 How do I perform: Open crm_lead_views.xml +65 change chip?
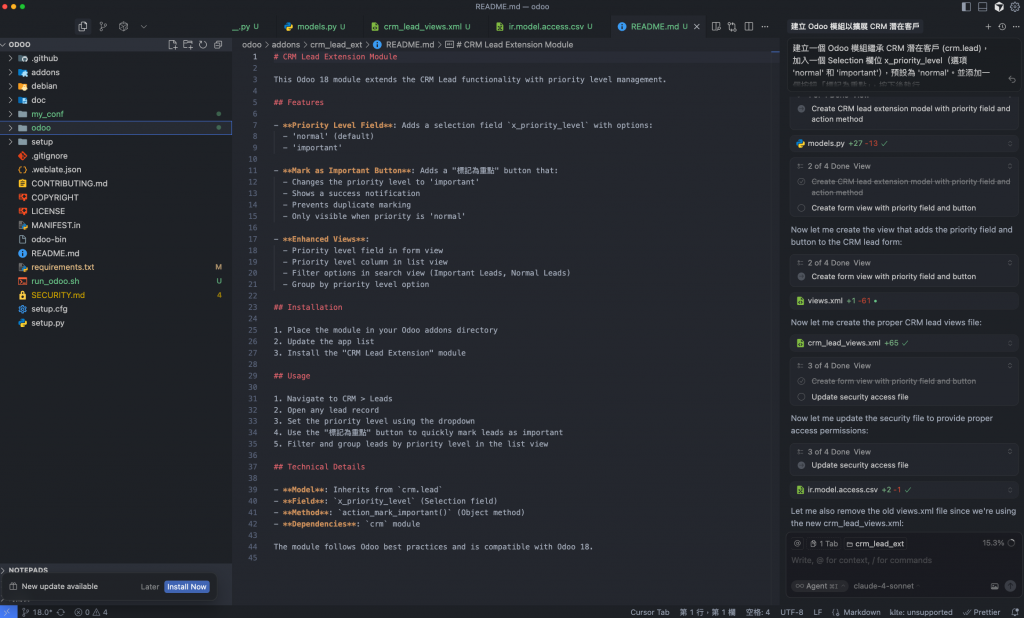click(904, 343)
